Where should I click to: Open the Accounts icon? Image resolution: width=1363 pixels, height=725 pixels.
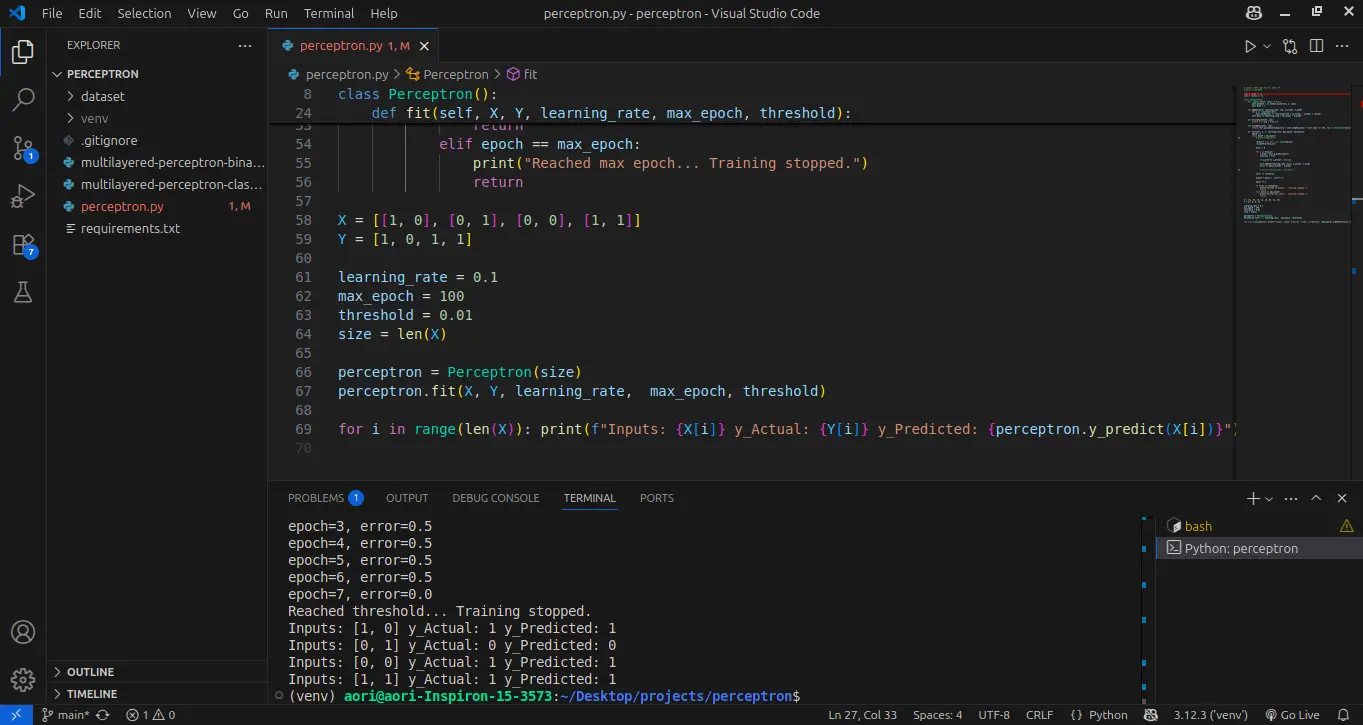coord(22,631)
